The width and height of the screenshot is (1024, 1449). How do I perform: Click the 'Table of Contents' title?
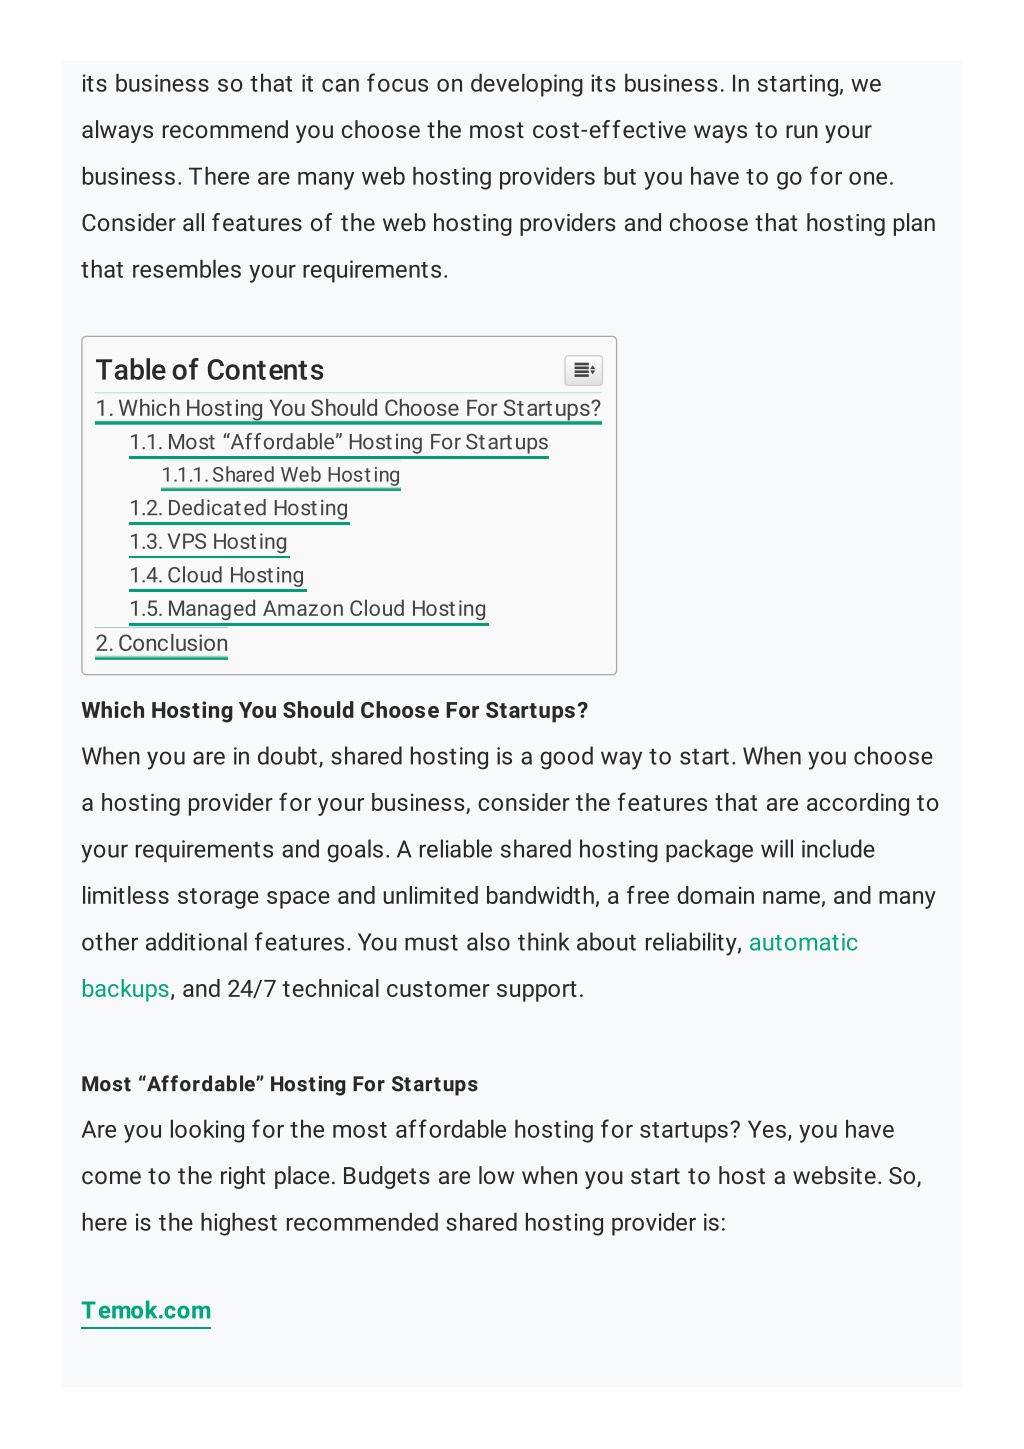coord(210,370)
